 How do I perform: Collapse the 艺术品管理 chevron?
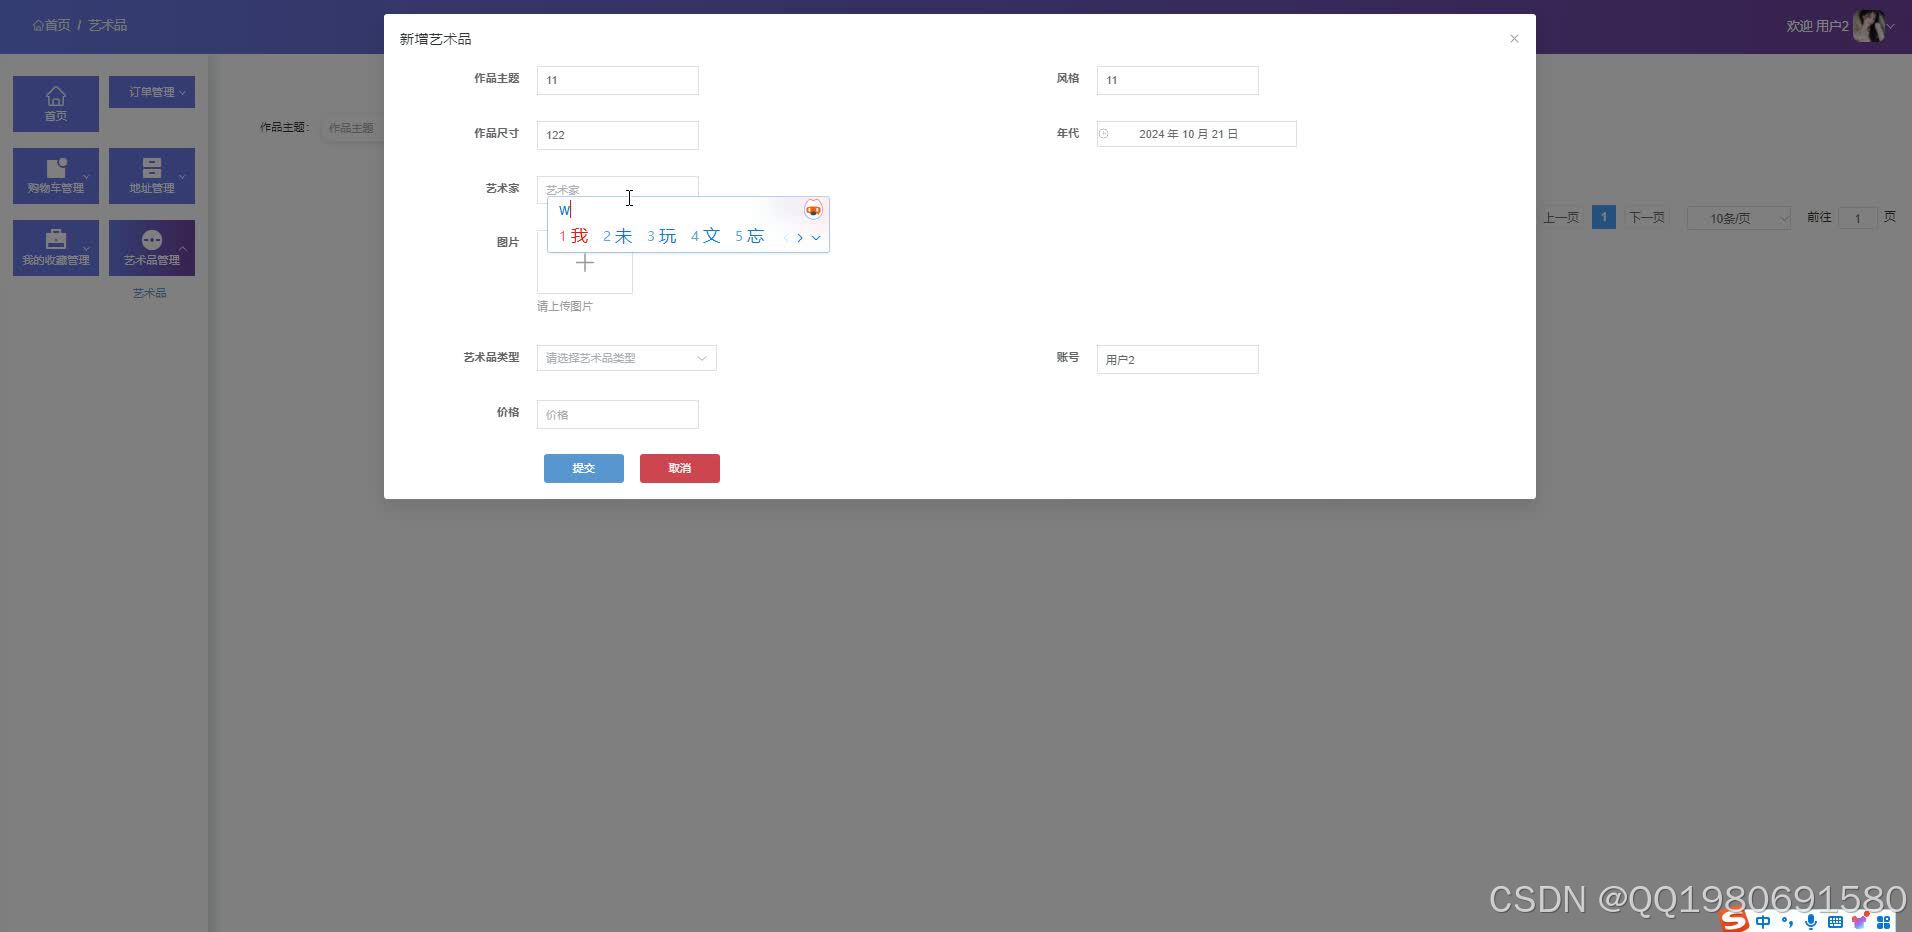pos(182,248)
